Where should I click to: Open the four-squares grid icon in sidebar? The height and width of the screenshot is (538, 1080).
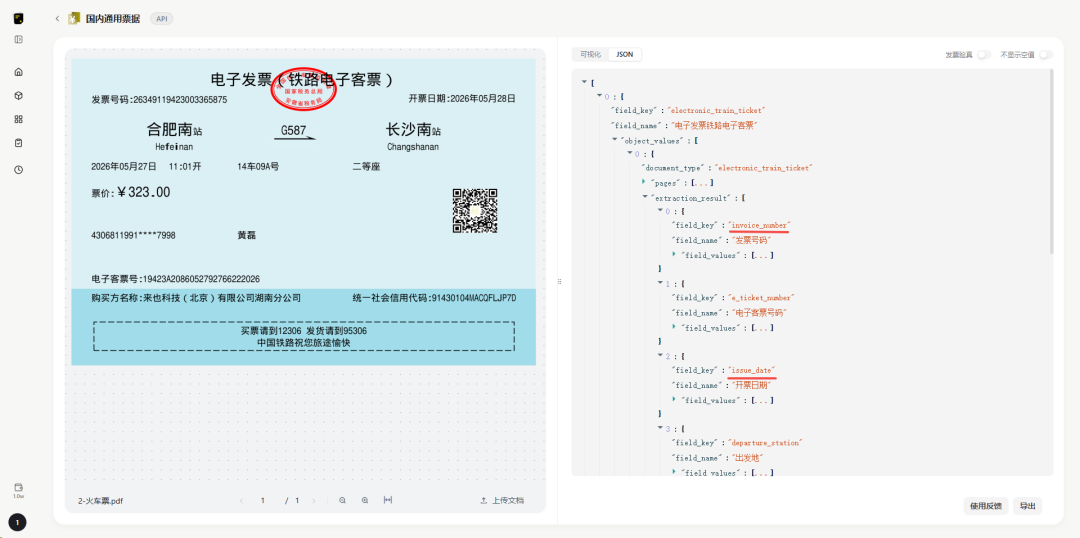tap(19, 119)
